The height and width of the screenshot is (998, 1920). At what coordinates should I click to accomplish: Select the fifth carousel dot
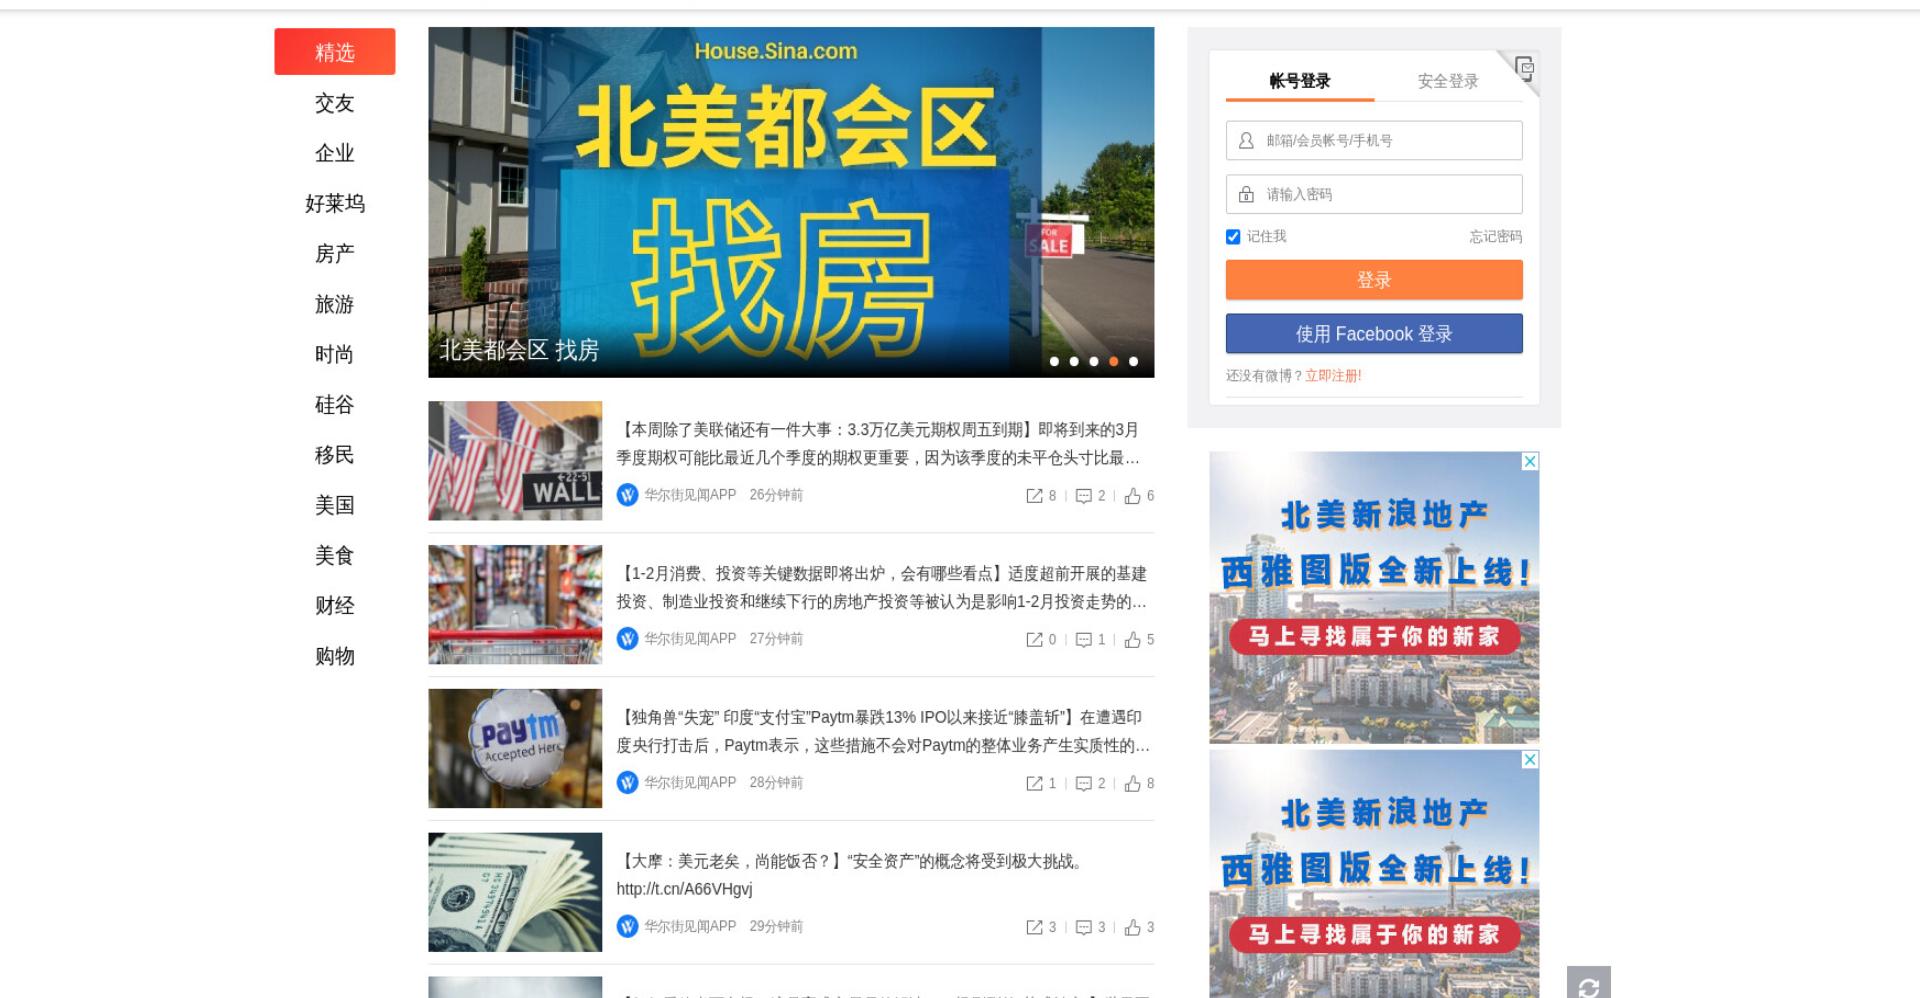[1134, 362]
